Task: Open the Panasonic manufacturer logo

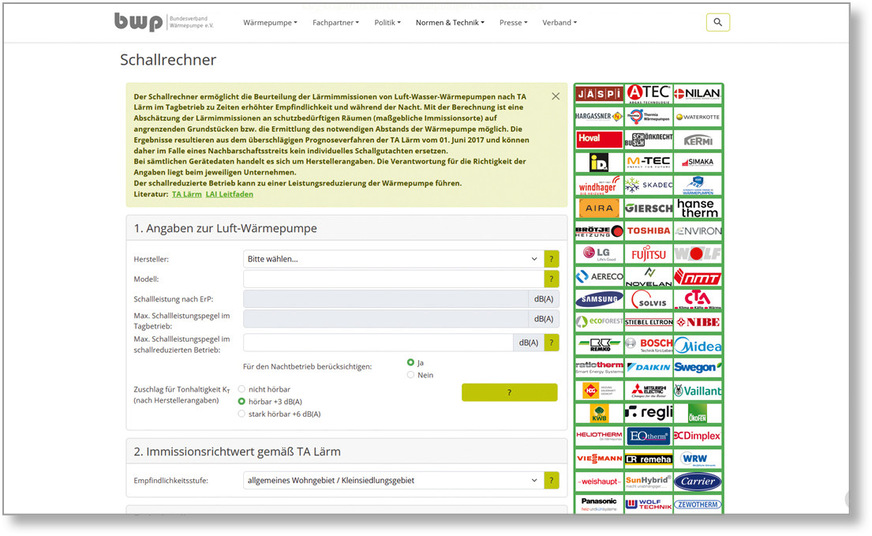Action: click(x=598, y=503)
